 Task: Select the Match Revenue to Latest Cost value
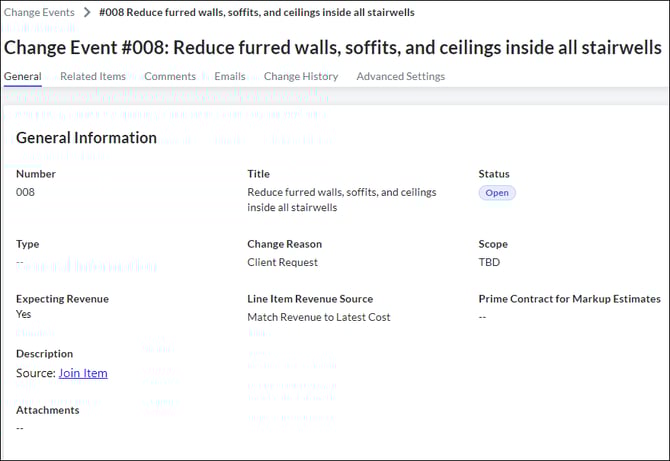(318, 317)
